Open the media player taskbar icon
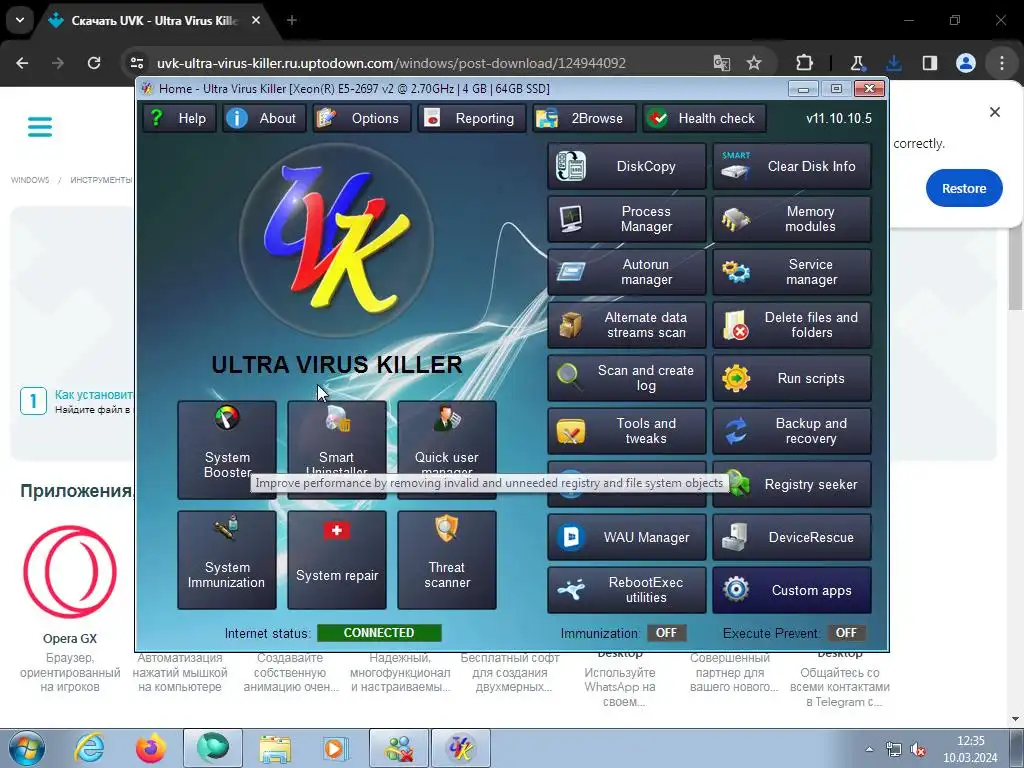Viewport: 1024px width, 768px height. click(x=337, y=748)
